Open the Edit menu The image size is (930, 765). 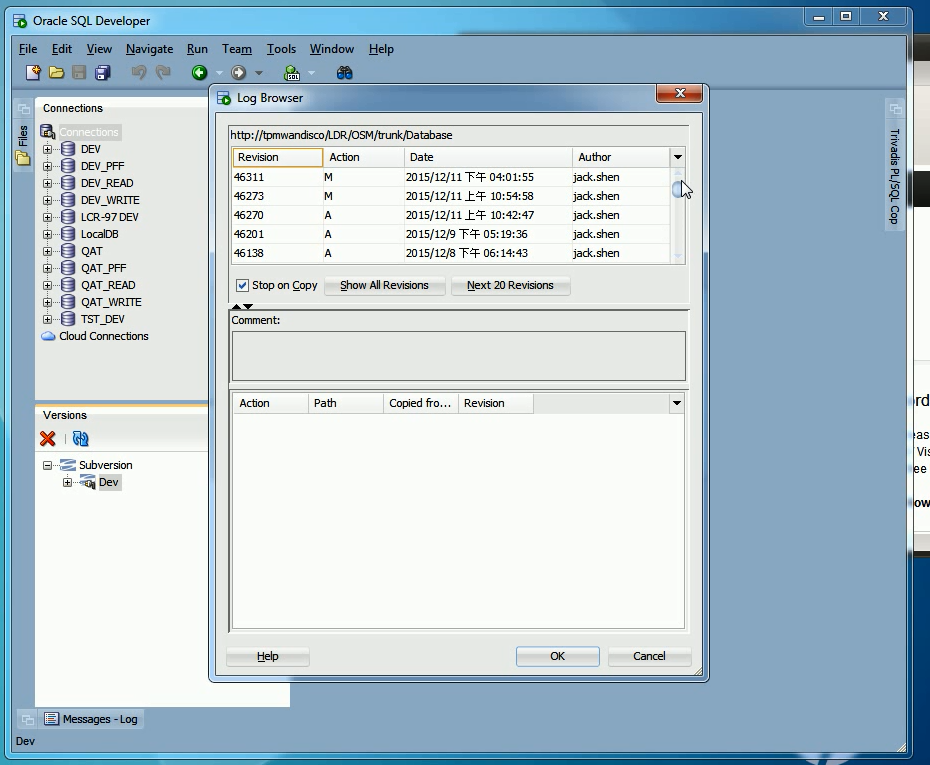tap(62, 49)
